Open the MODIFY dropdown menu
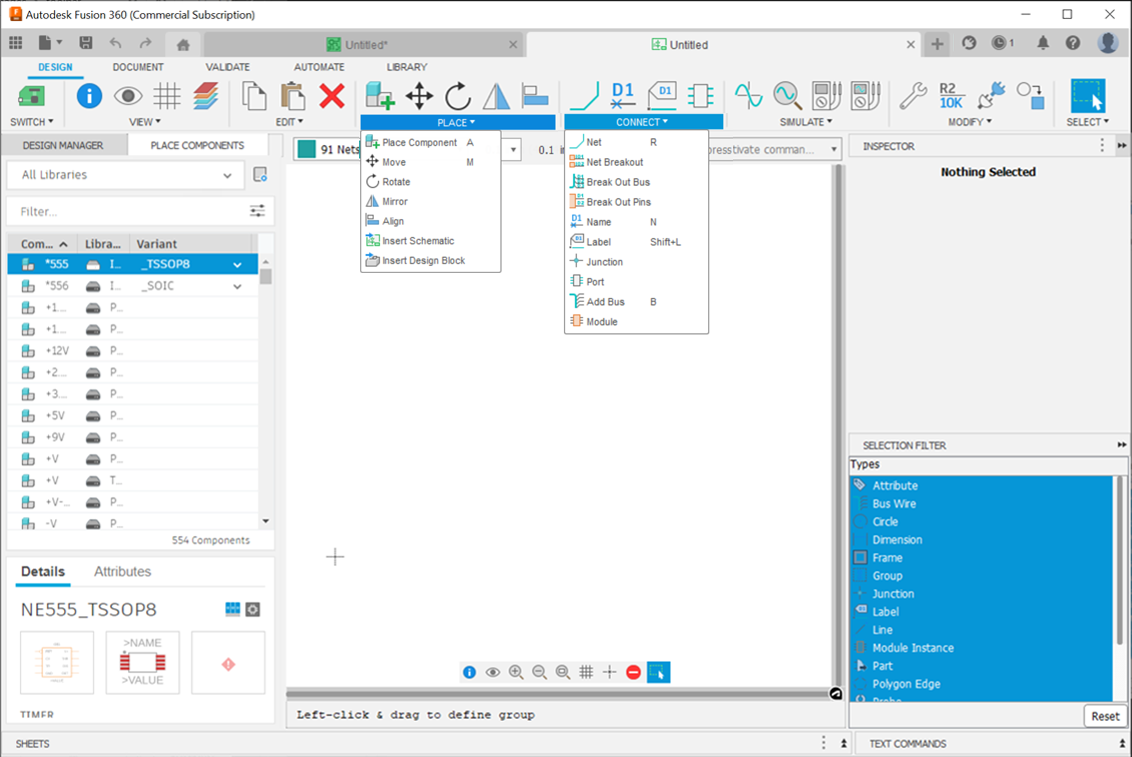This screenshot has height=757, width=1132. pyautogui.click(x=970, y=122)
